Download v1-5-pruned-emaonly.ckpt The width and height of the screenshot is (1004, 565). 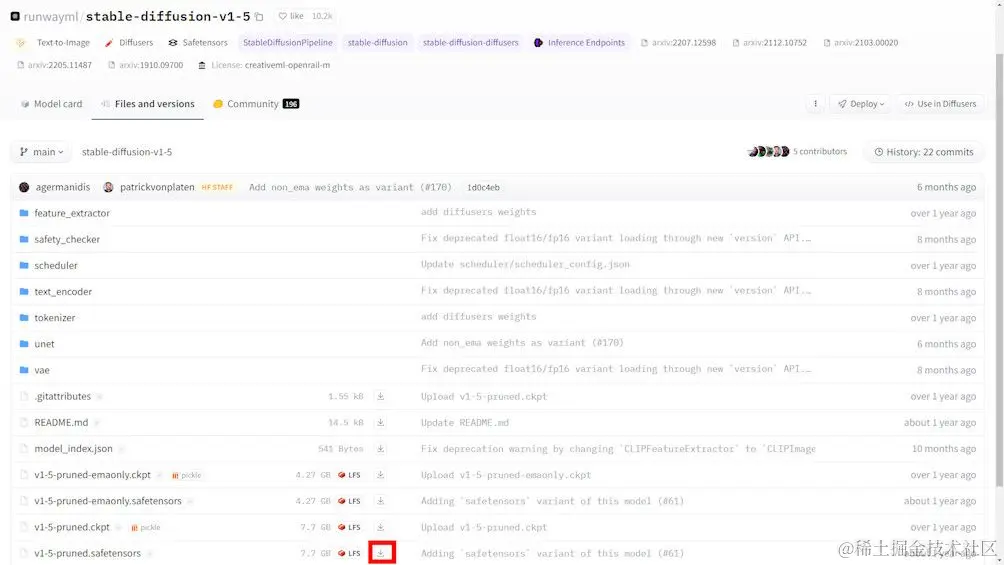click(x=380, y=475)
